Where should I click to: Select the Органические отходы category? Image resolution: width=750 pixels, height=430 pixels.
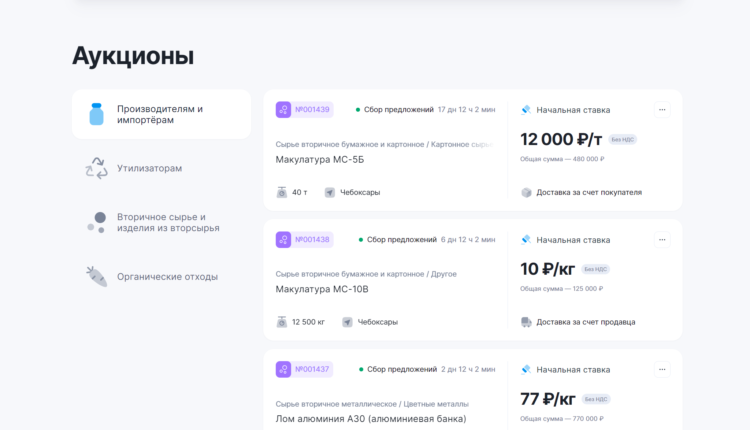coord(166,276)
